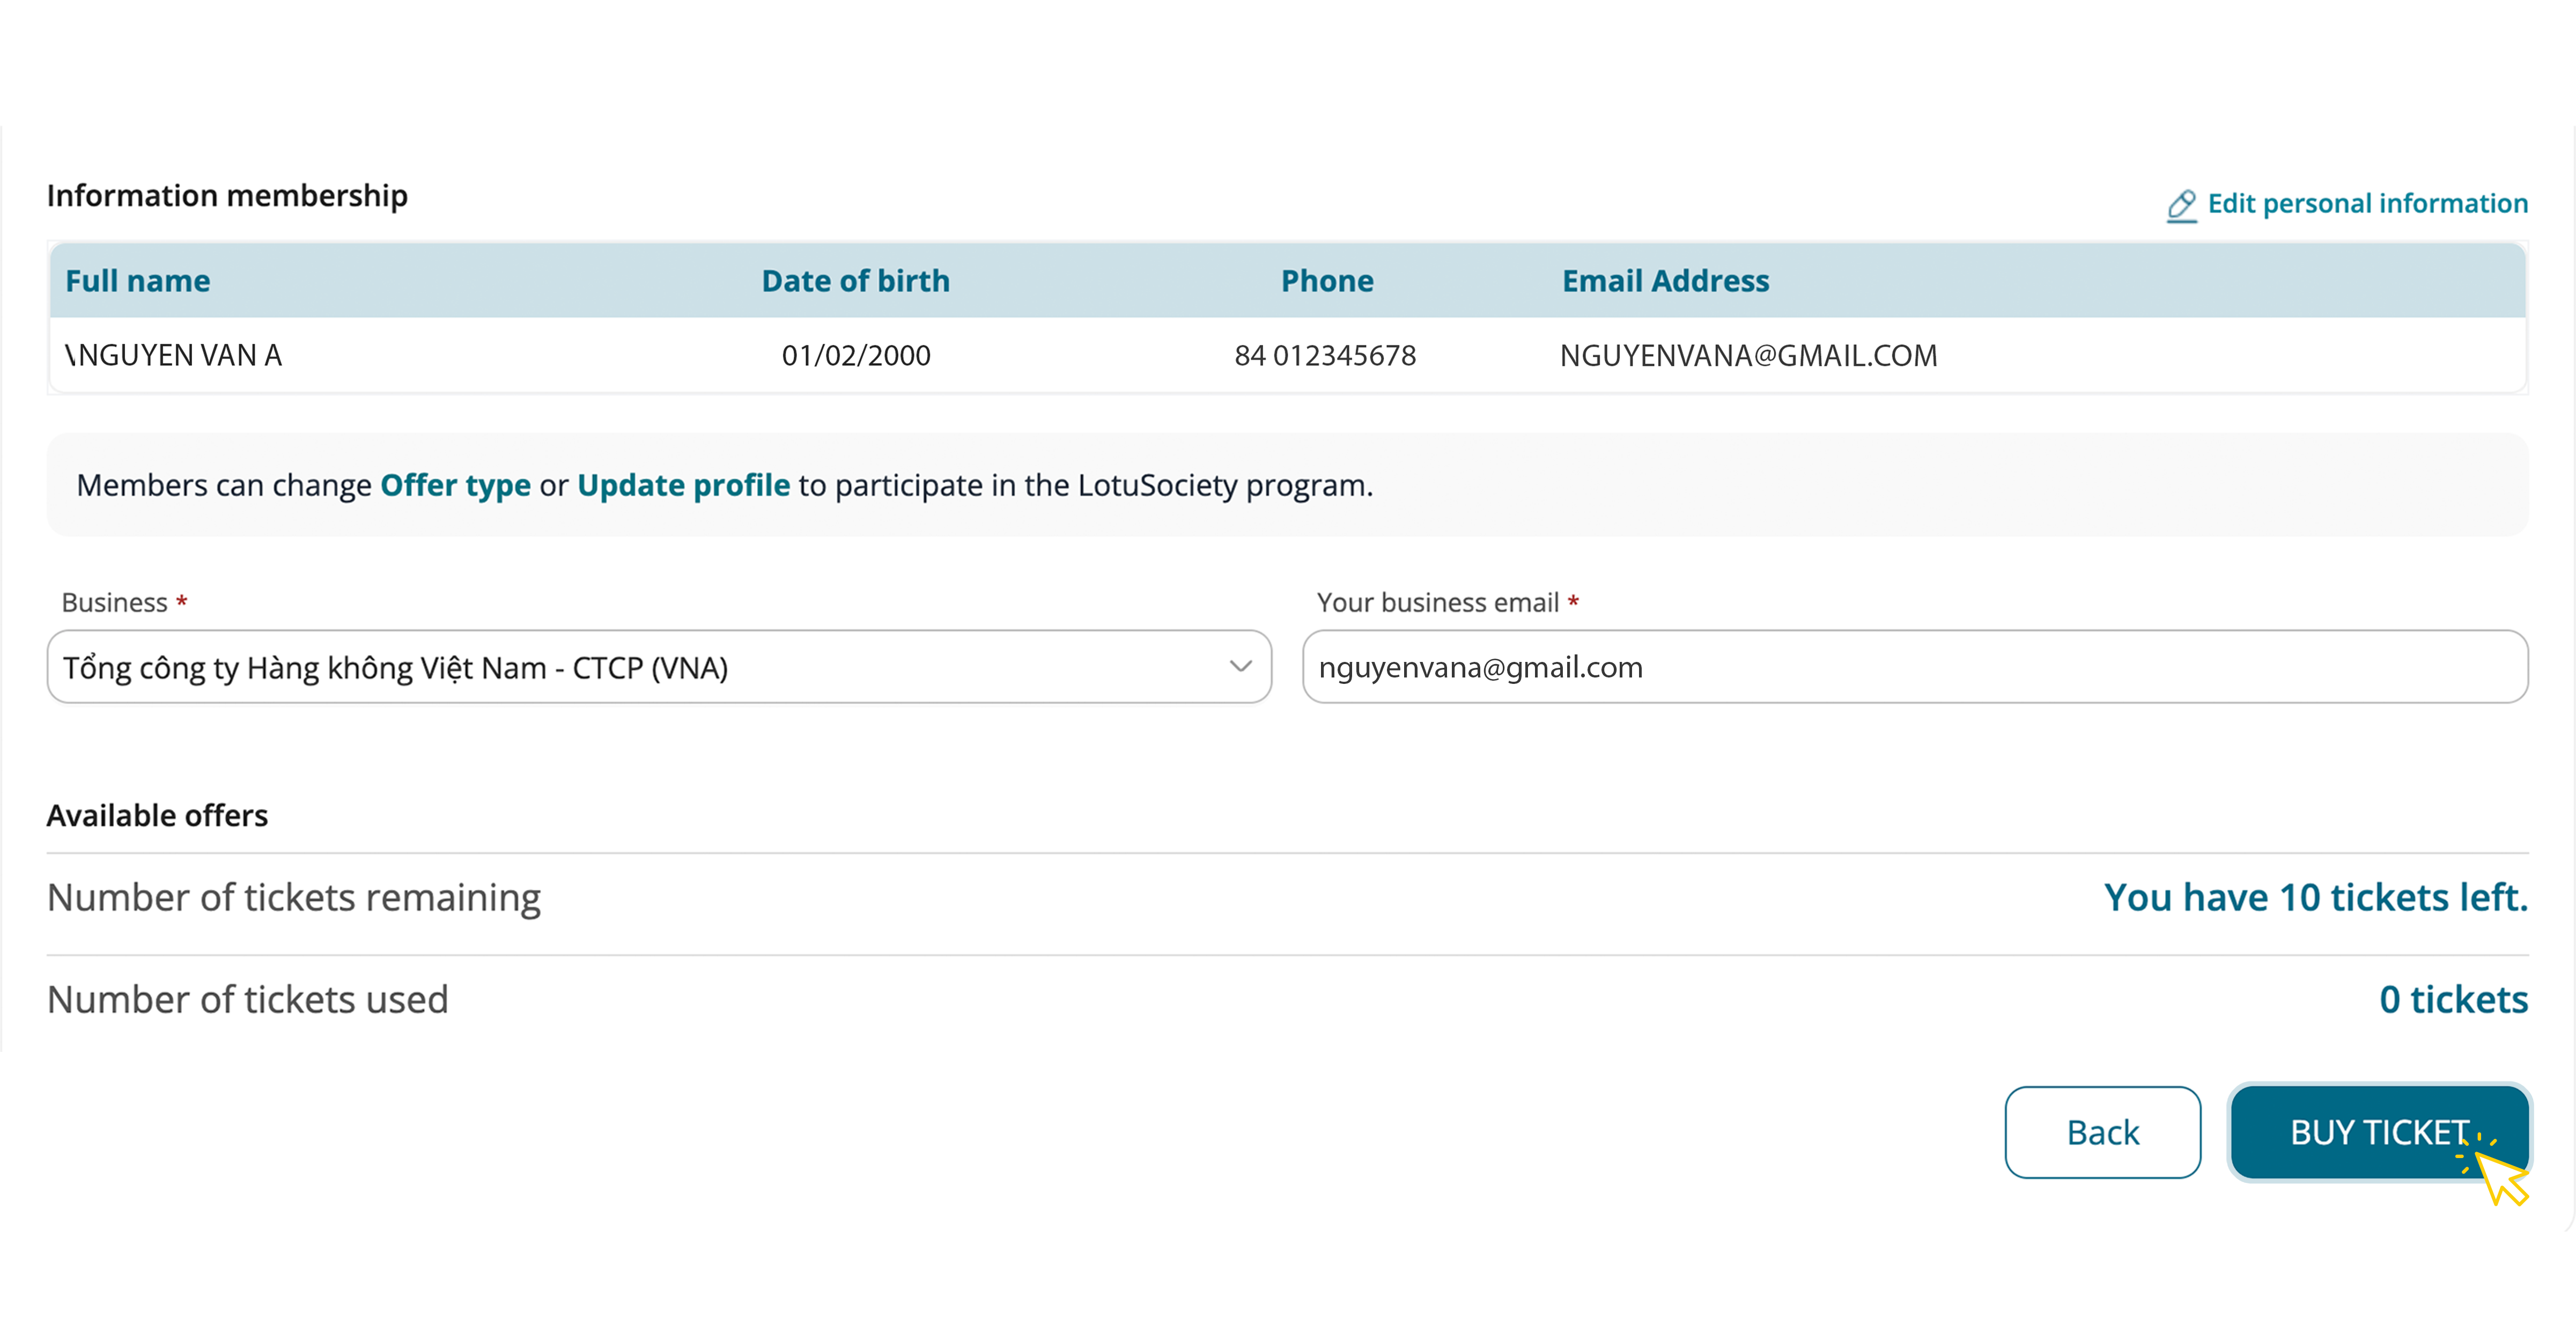Image resolution: width=2576 pixels, height=1341 pixels.
Task: Click the '0 tickets' used count
Action: pos(2453,1000)
